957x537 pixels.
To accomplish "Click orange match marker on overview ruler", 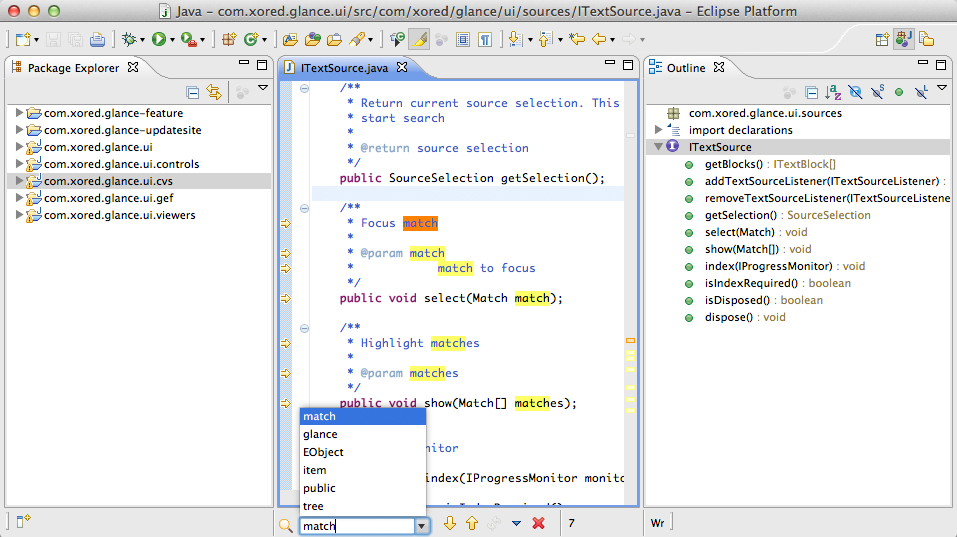I will click(630, 342).
